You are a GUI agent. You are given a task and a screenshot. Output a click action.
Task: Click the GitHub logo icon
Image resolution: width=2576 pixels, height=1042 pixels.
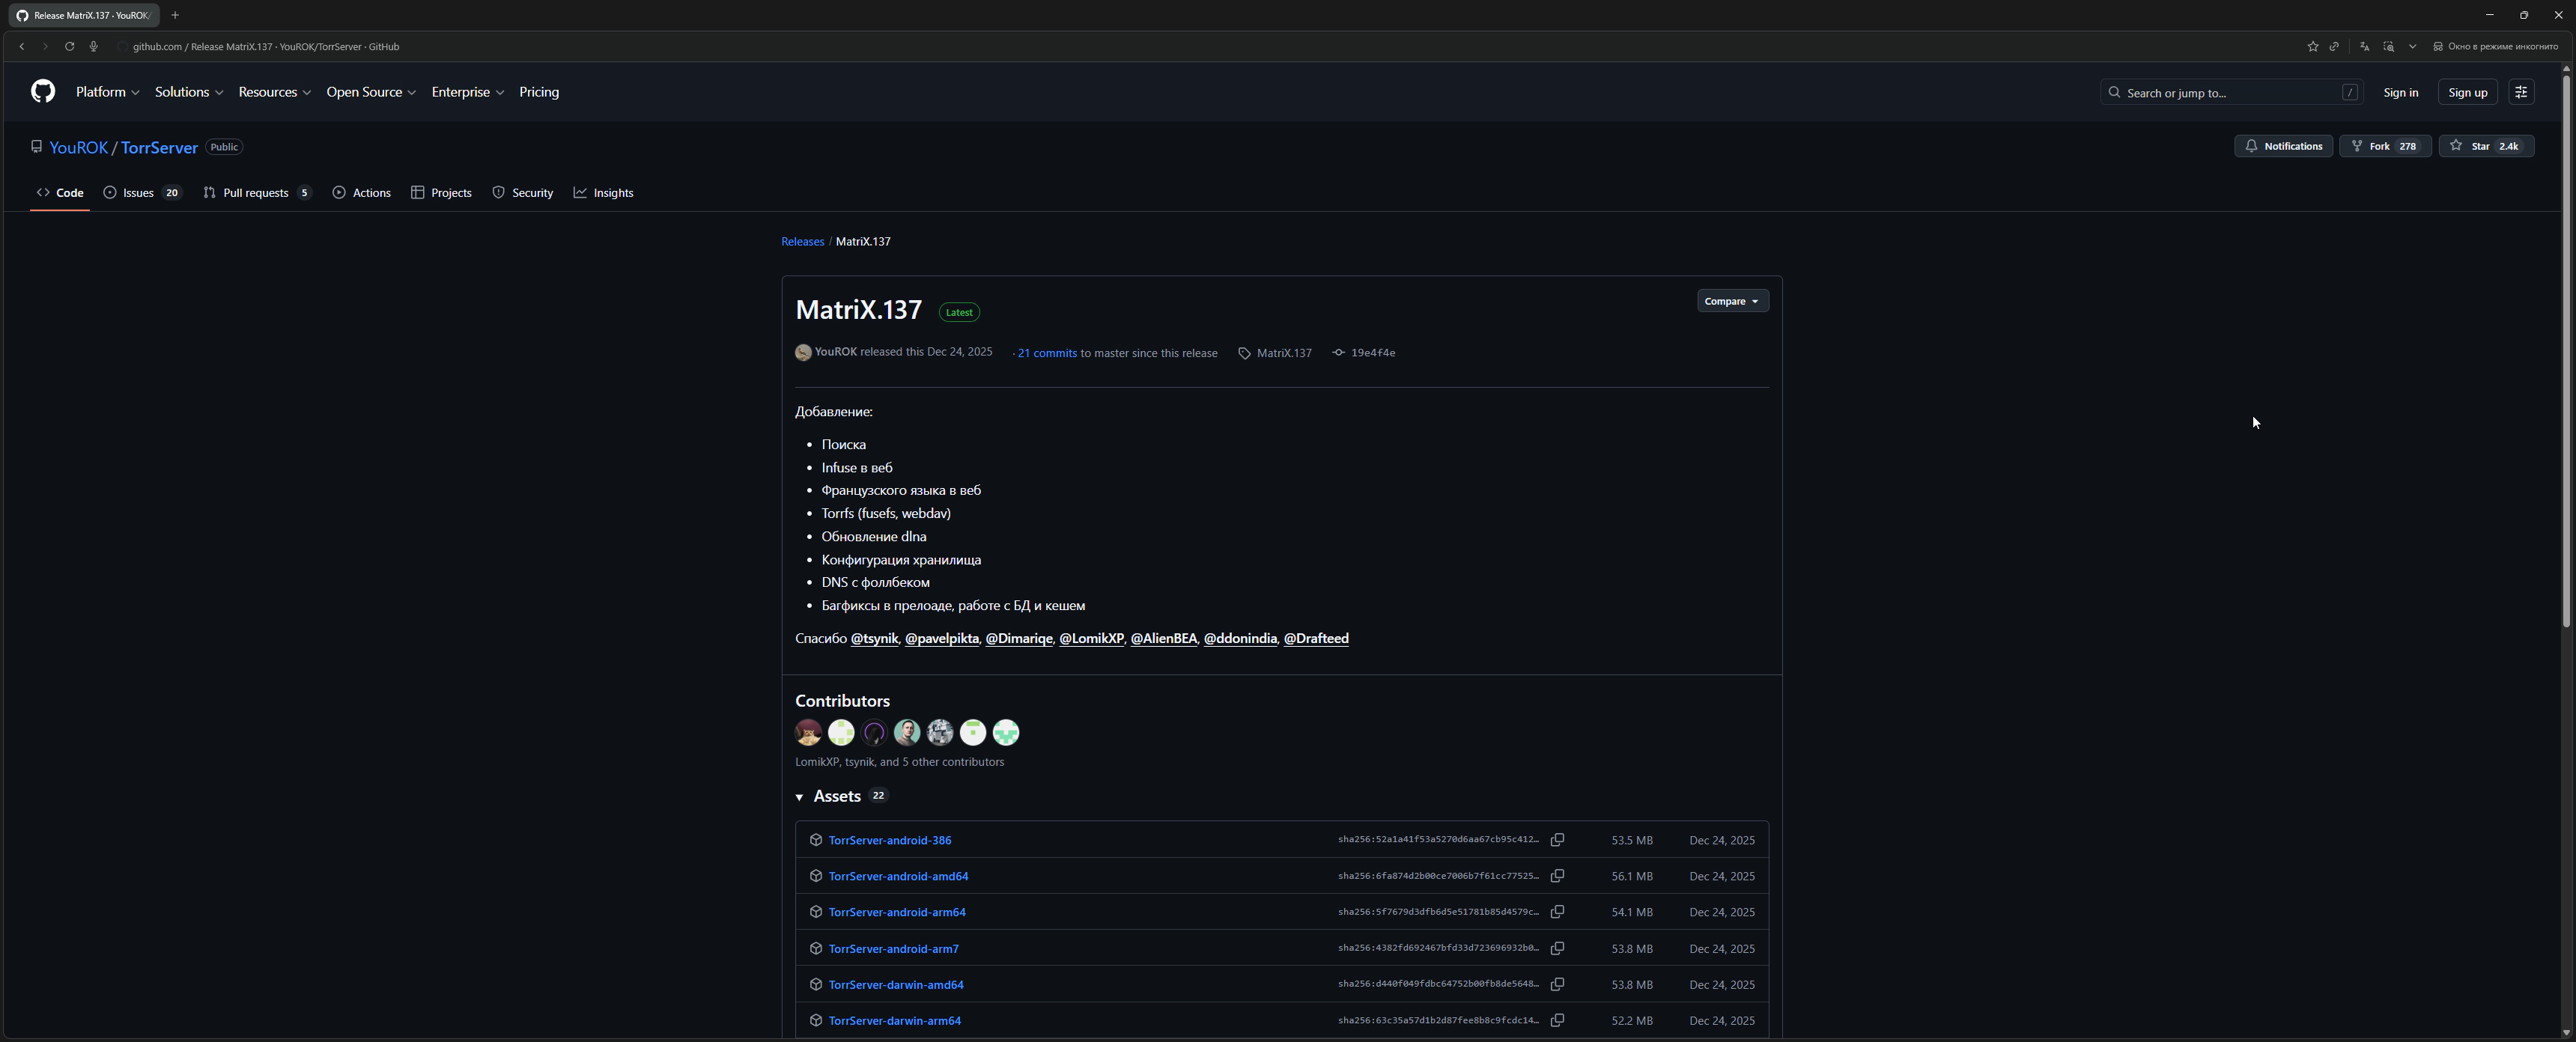click(x=43, y=91)
